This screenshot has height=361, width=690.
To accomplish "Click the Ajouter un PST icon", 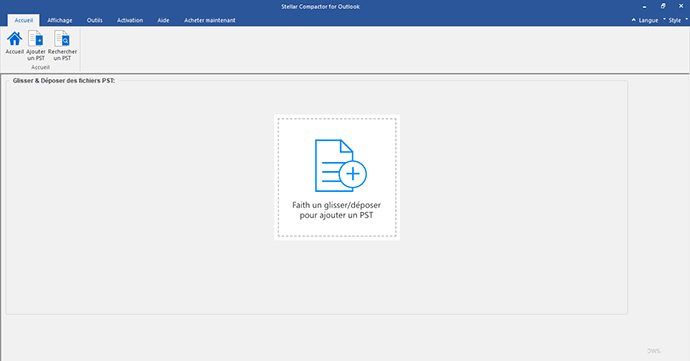I will point(36,39).
